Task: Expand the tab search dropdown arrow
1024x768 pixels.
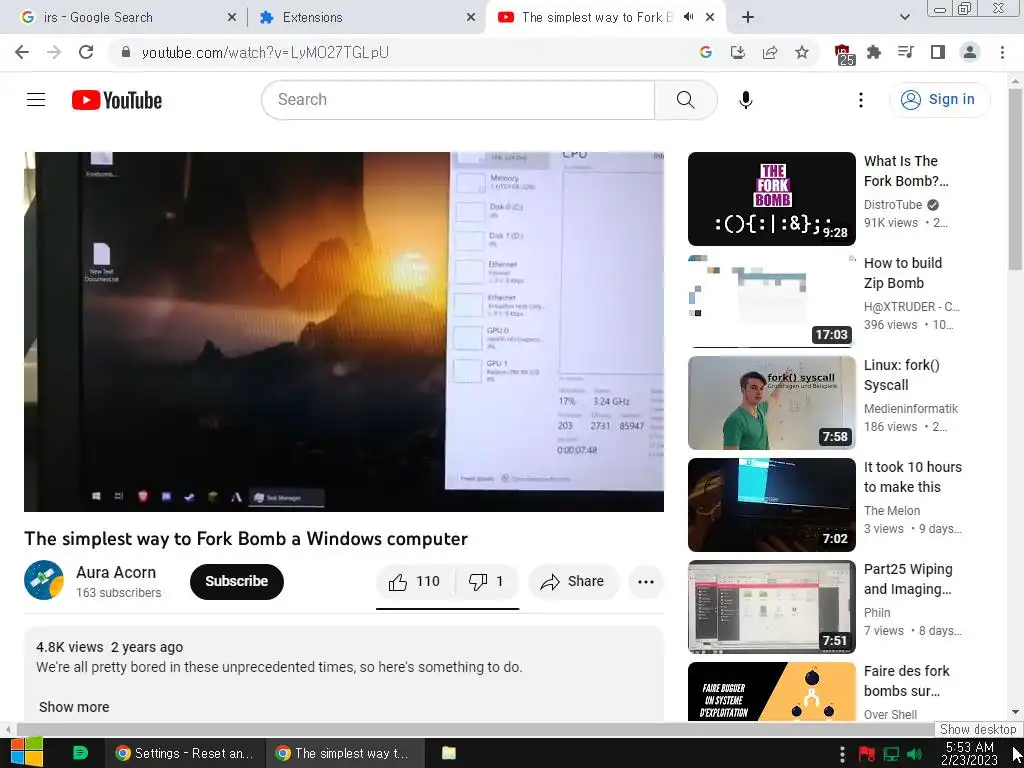Action: pyautogui.click(x=904, y=18)
